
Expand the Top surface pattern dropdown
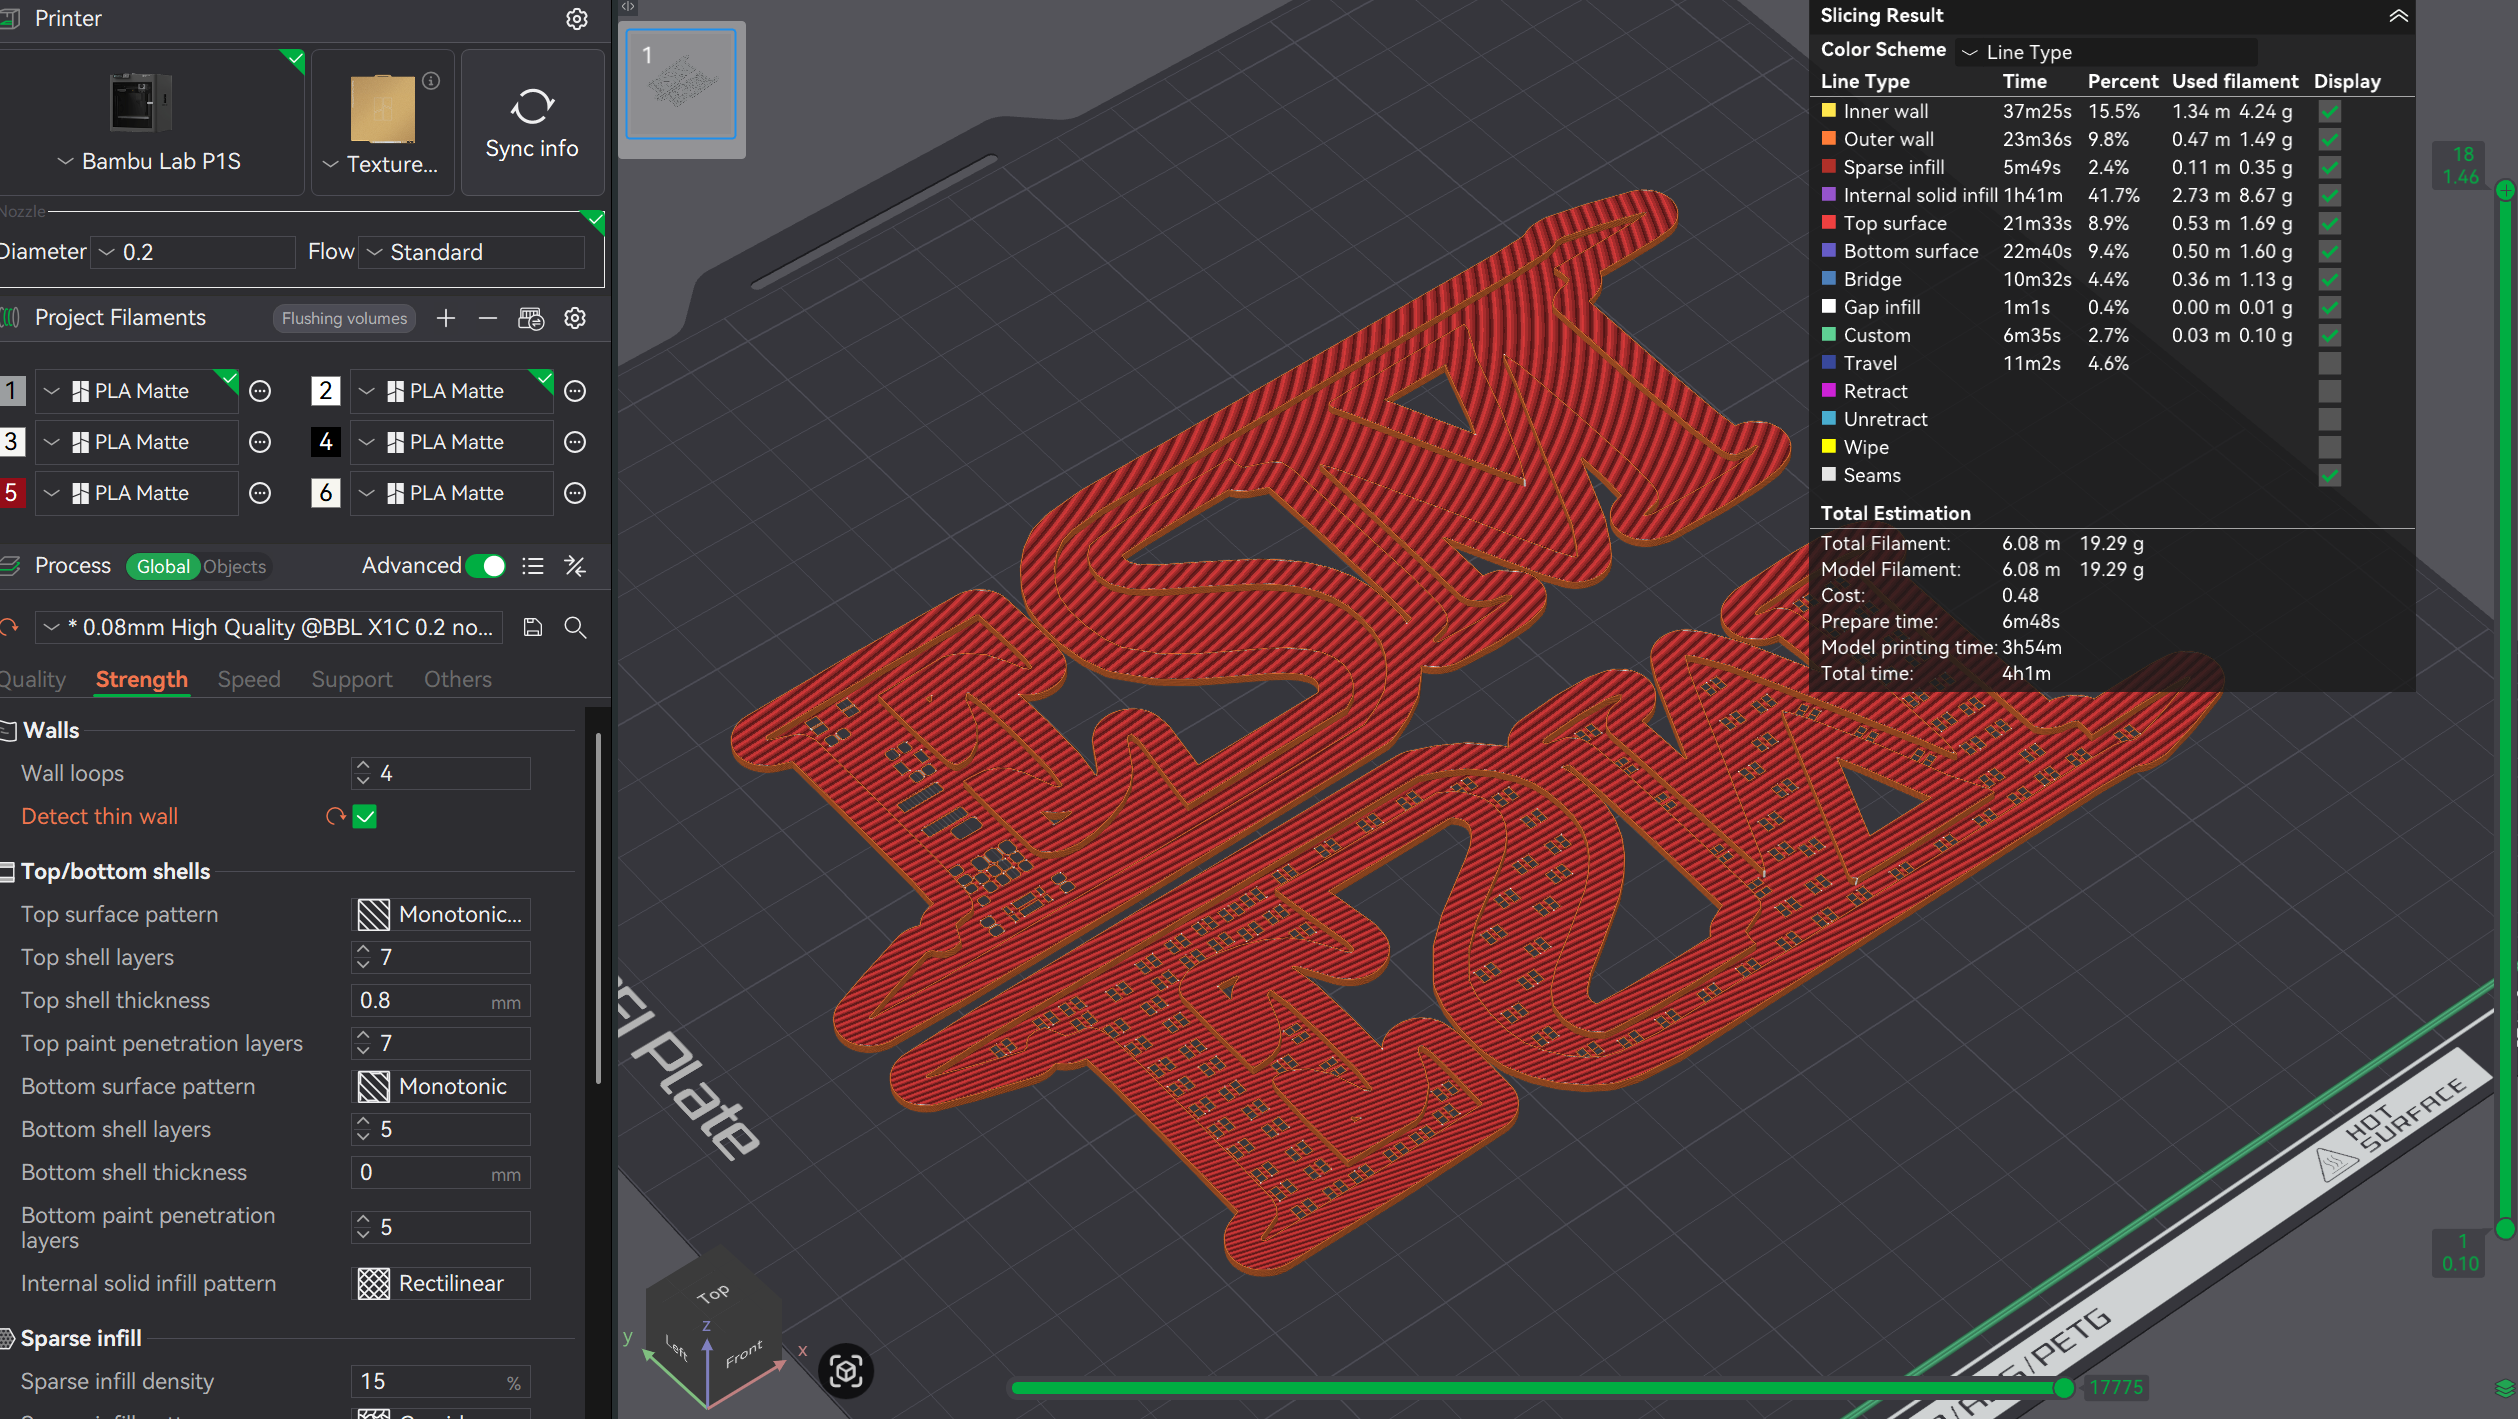point(442,914)
